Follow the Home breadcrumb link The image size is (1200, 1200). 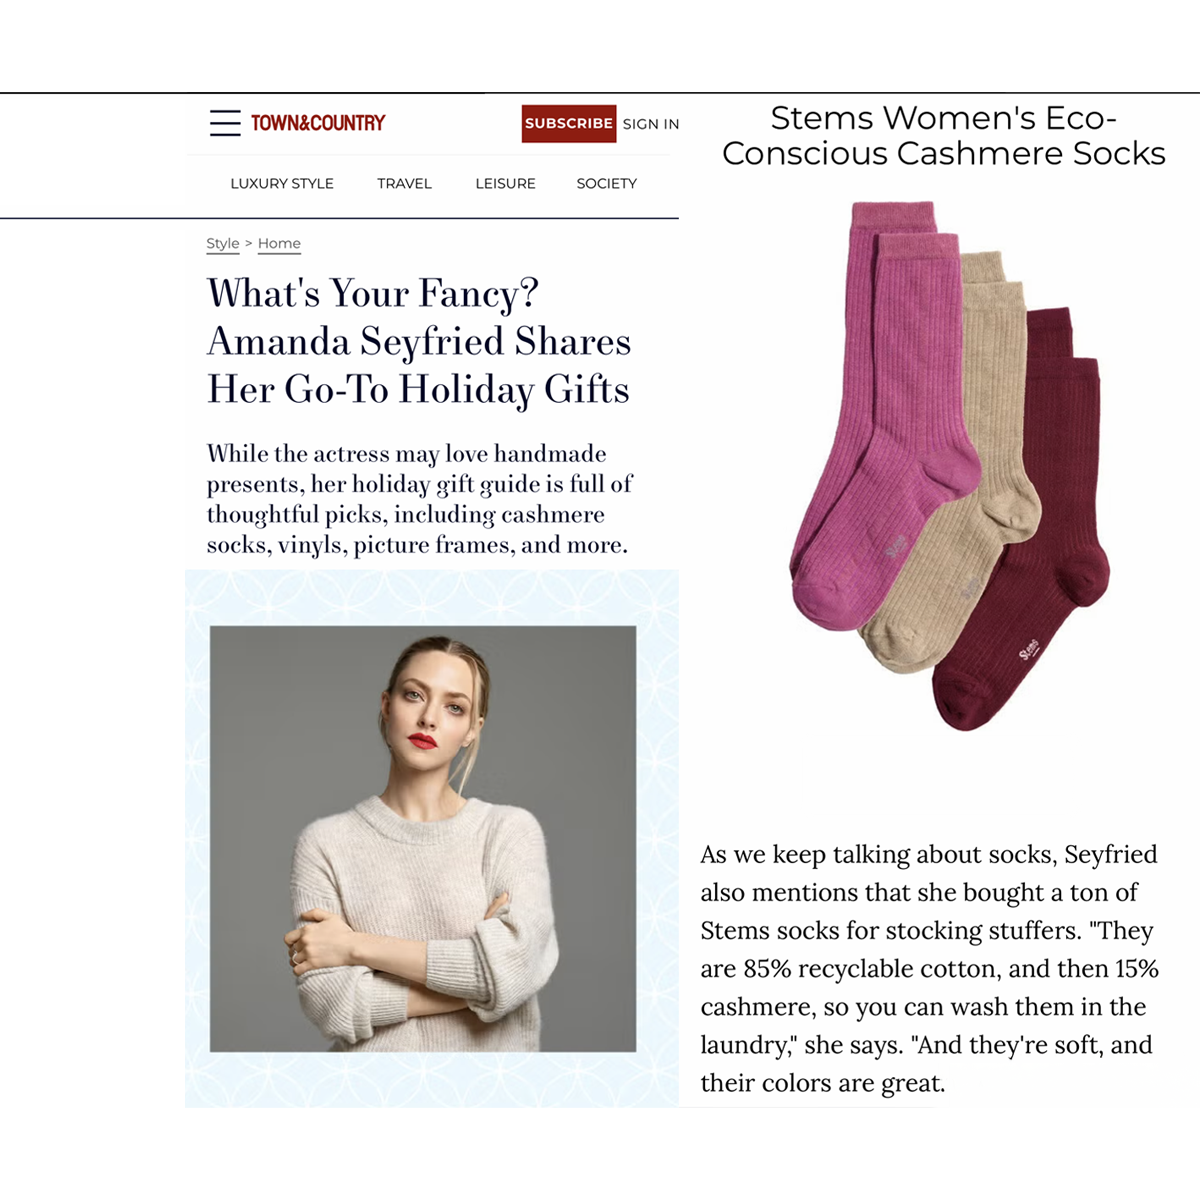click(279, 243)
